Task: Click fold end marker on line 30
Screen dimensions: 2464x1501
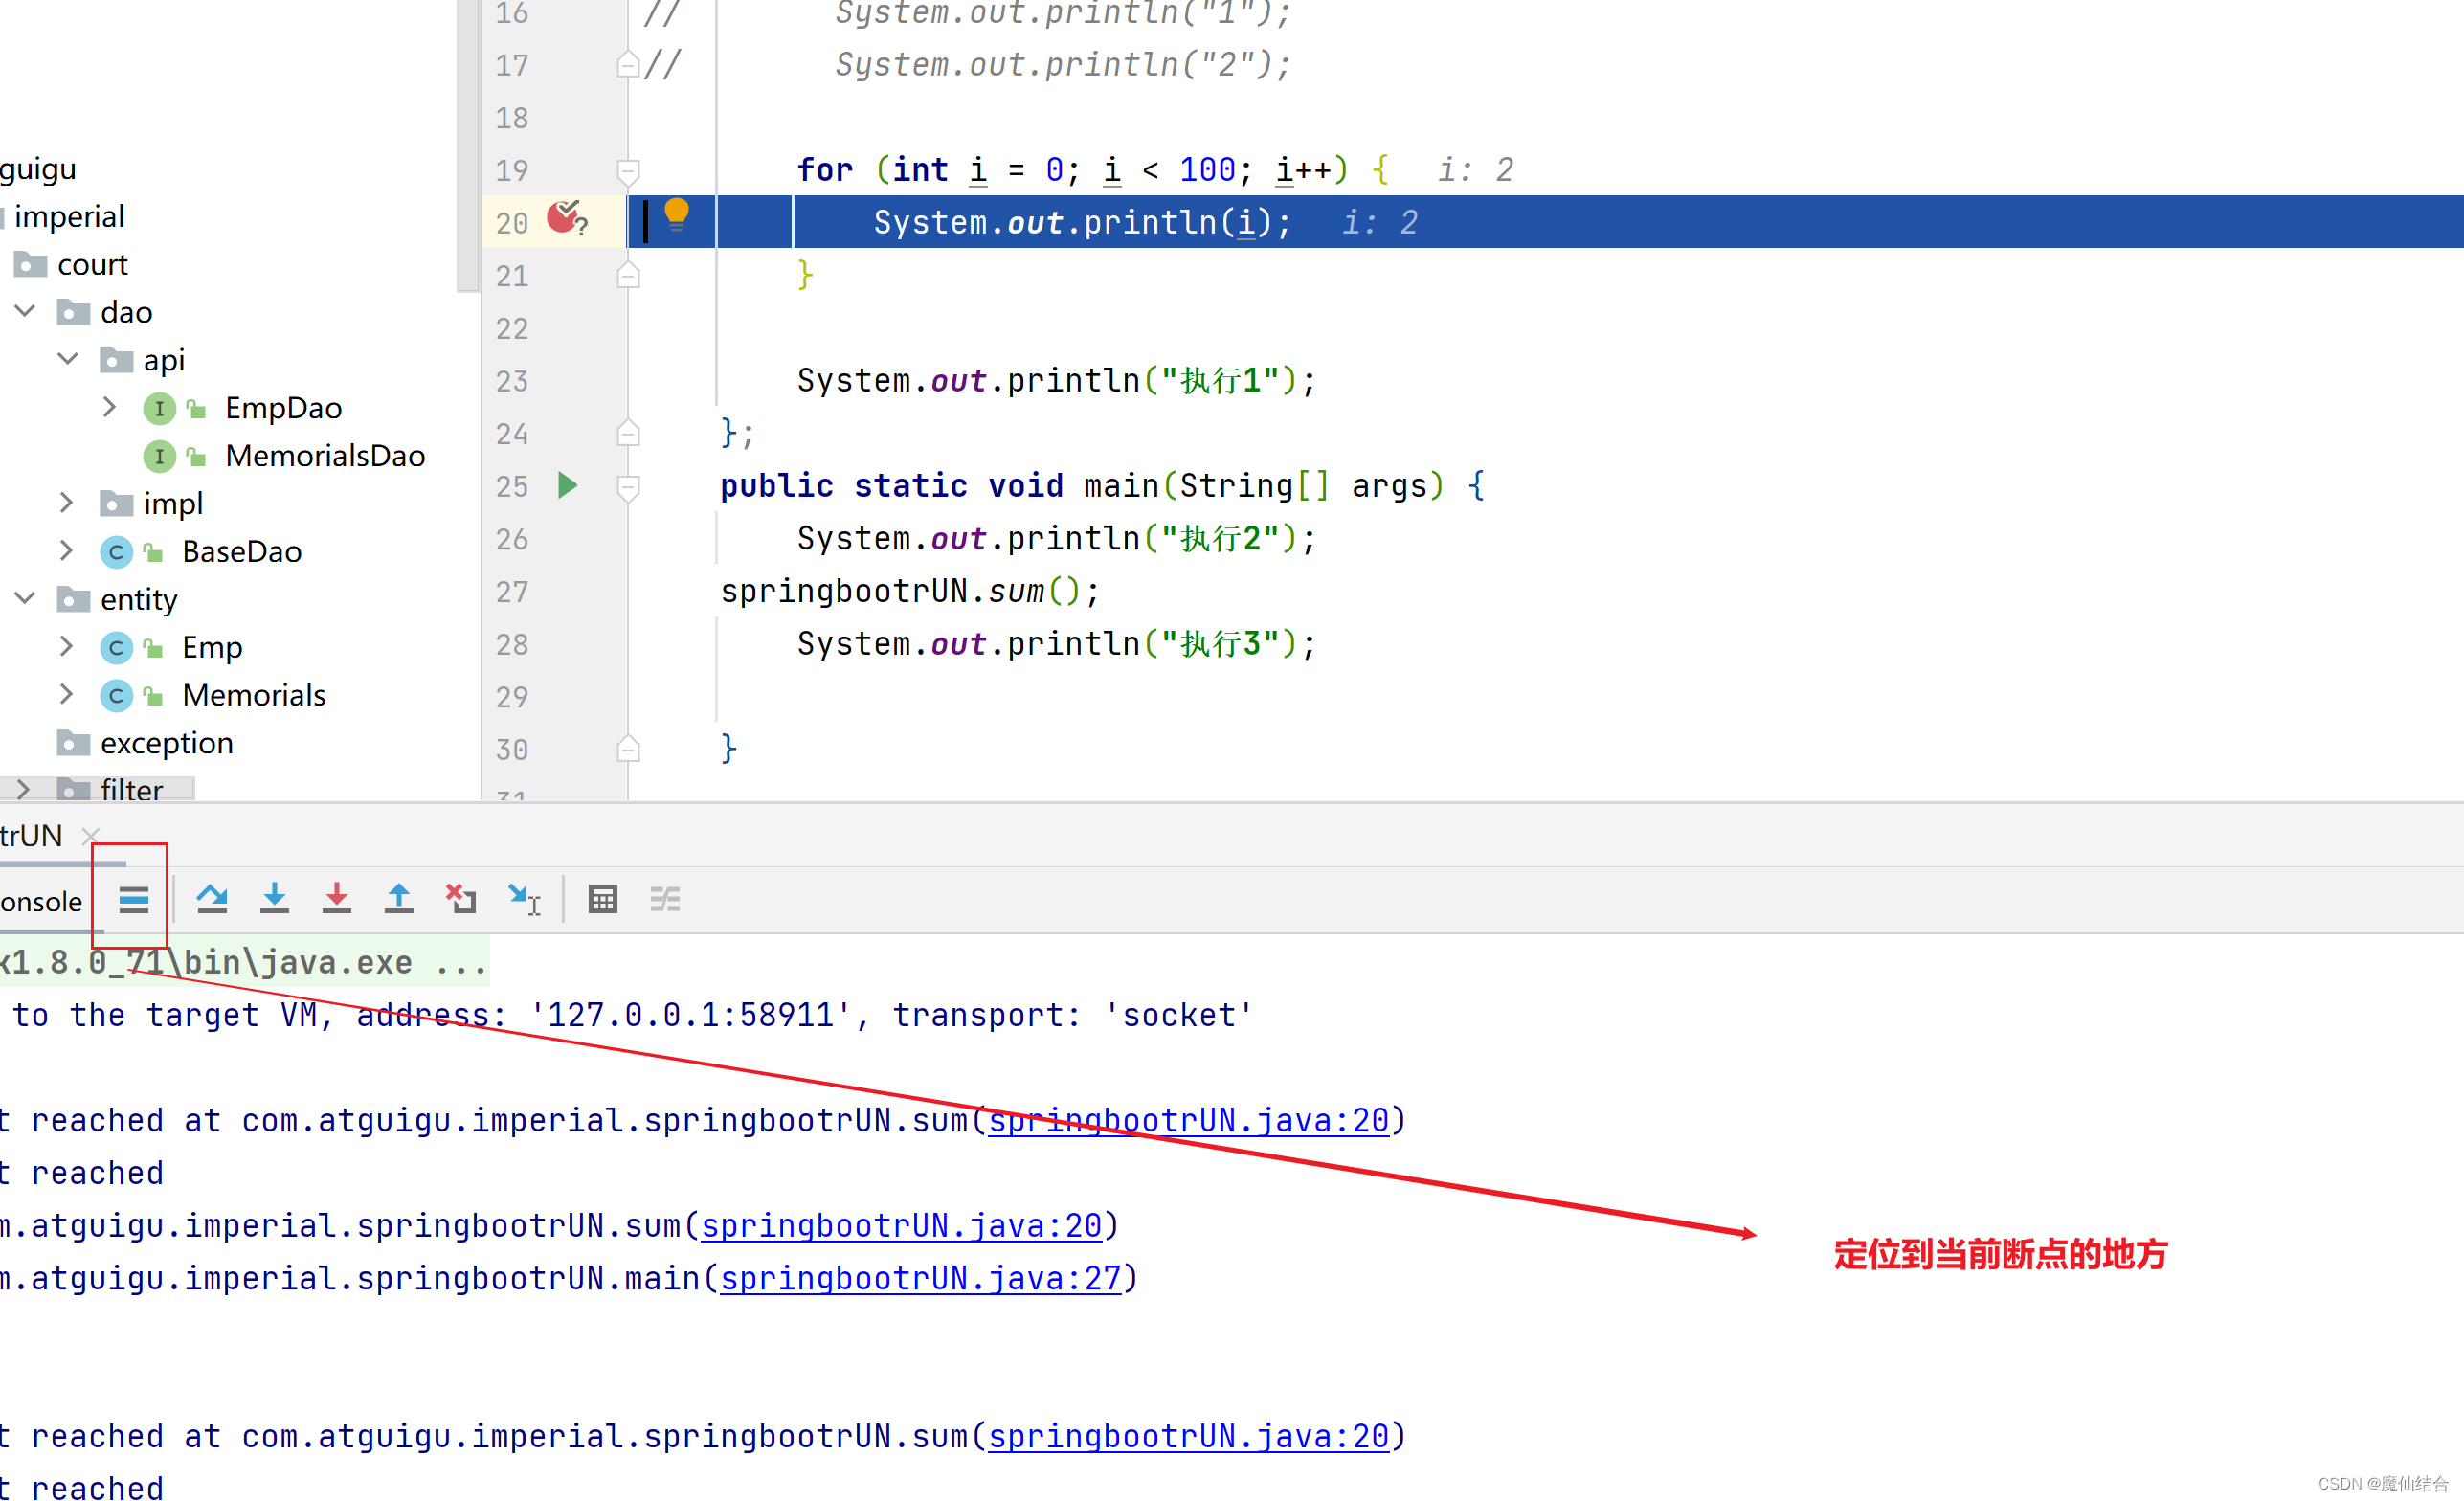Action: pyautogui.click(x=628, y=749)
